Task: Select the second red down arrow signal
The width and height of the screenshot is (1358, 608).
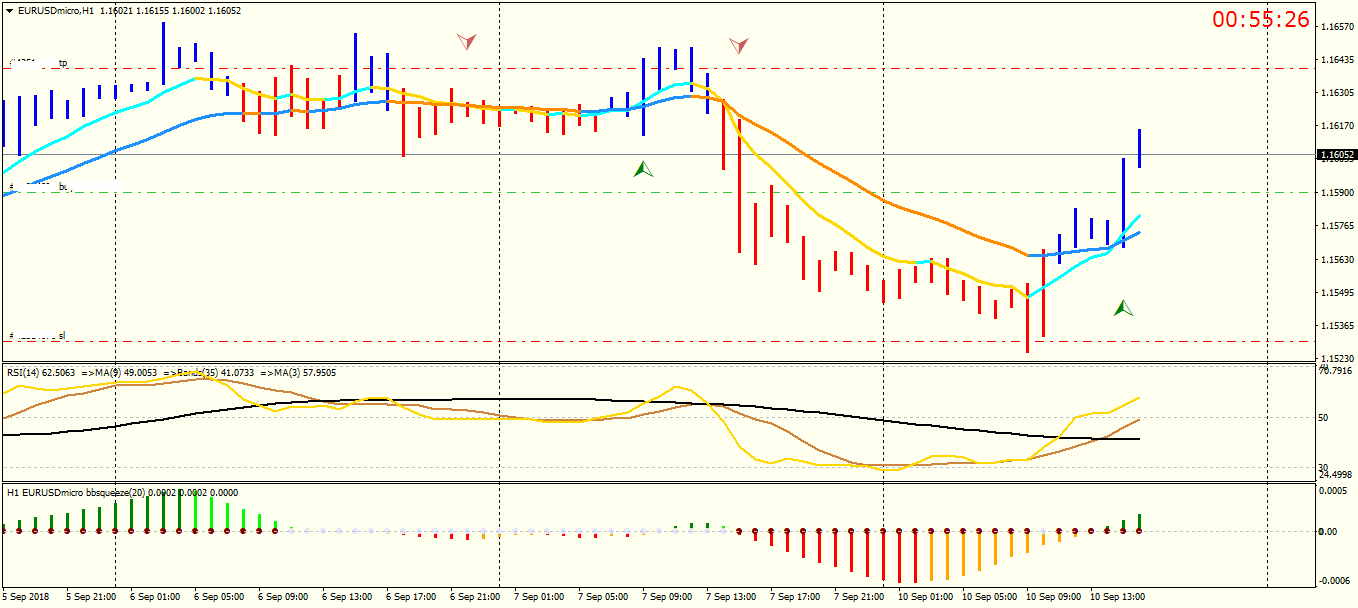Action: tap(738, 44)
